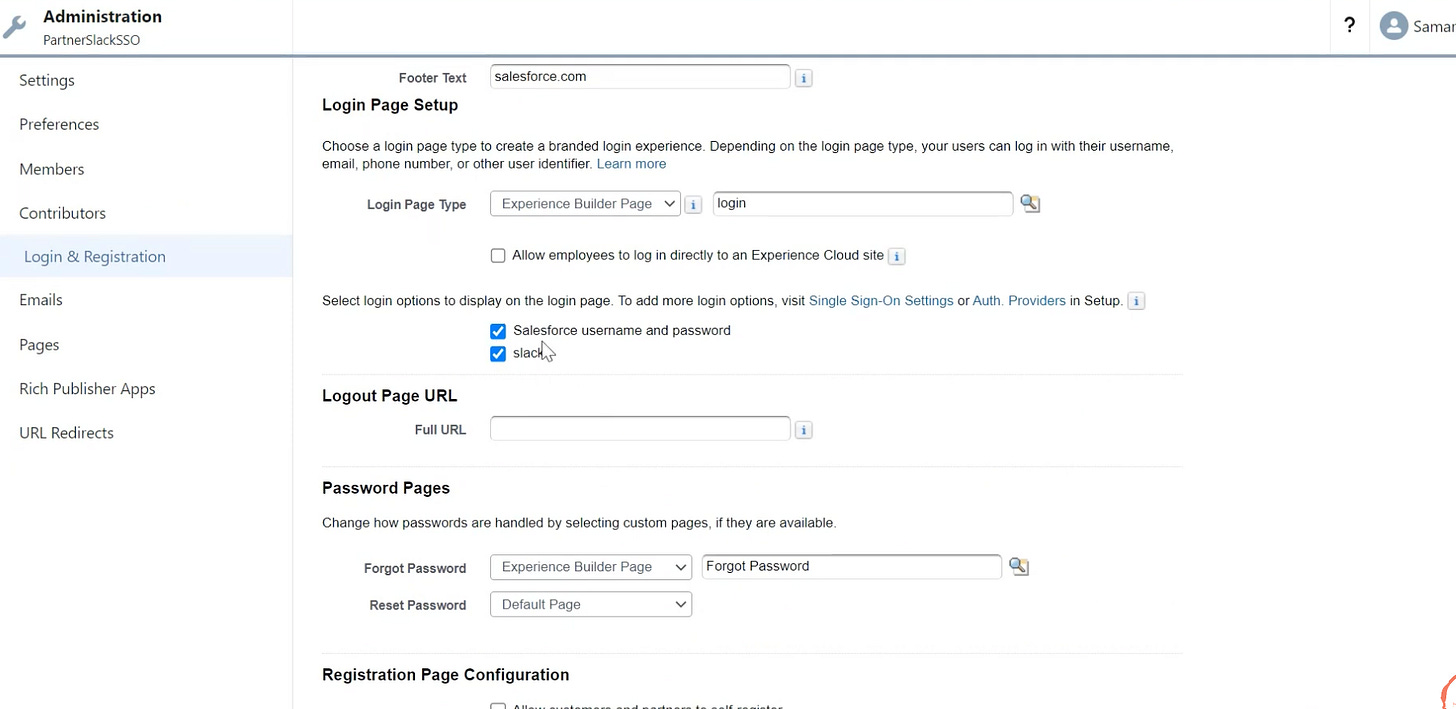Screen dimensions: 1456x709
Task: Open the help question mark icon
Action: click(1349, 26)
